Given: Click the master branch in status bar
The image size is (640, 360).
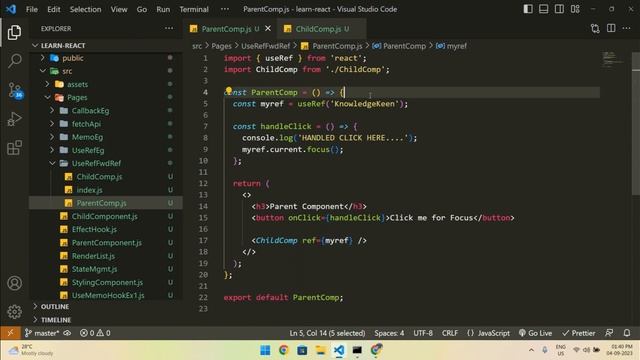Looking at the screenshot, I should tap(42, 333).
